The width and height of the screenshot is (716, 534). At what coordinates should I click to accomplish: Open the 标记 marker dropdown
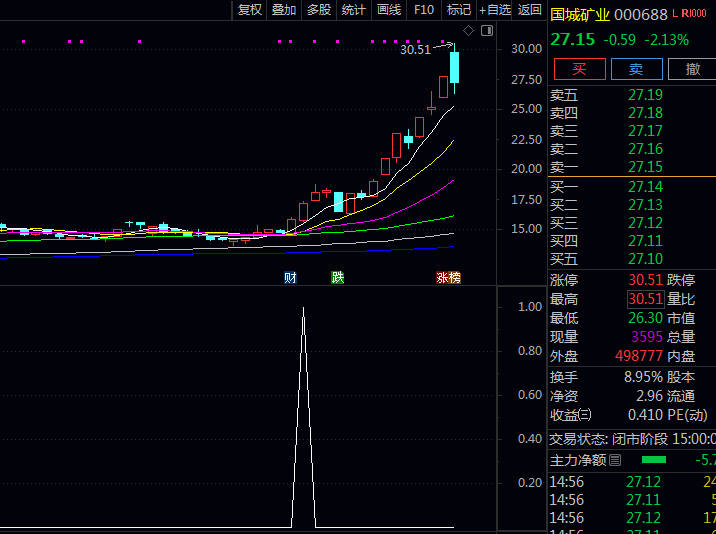459,10
